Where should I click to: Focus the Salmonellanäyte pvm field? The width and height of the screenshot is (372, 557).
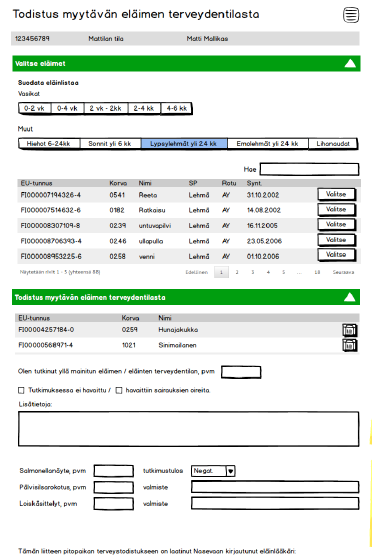114,471
